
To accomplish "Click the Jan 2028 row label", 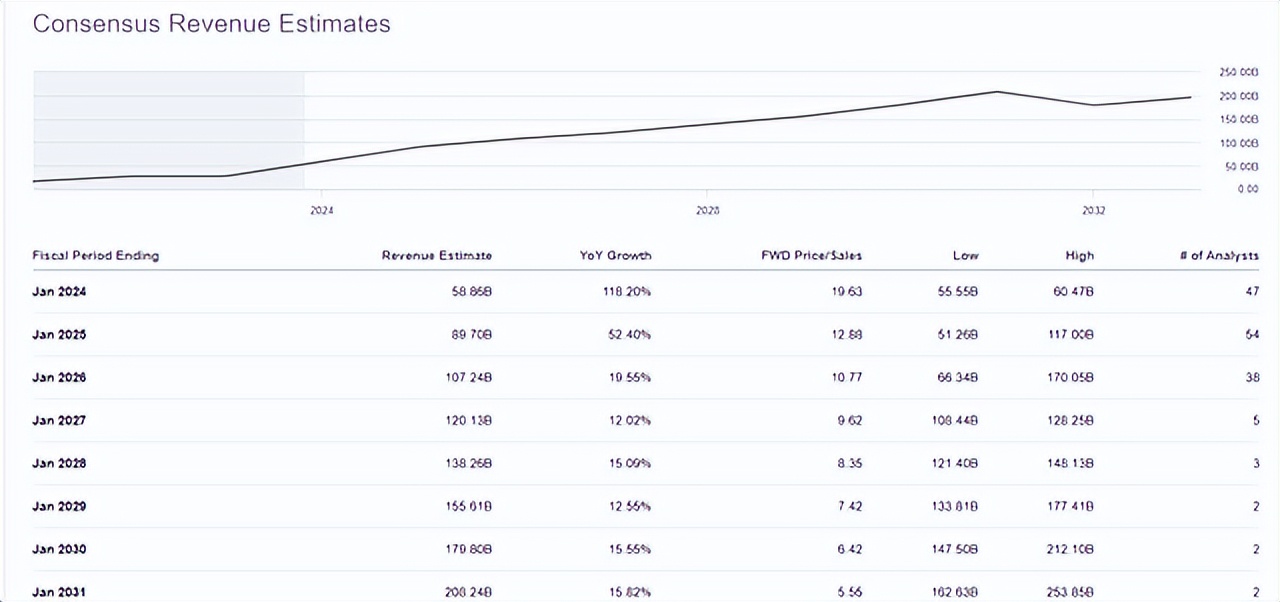I will point(59,464).
